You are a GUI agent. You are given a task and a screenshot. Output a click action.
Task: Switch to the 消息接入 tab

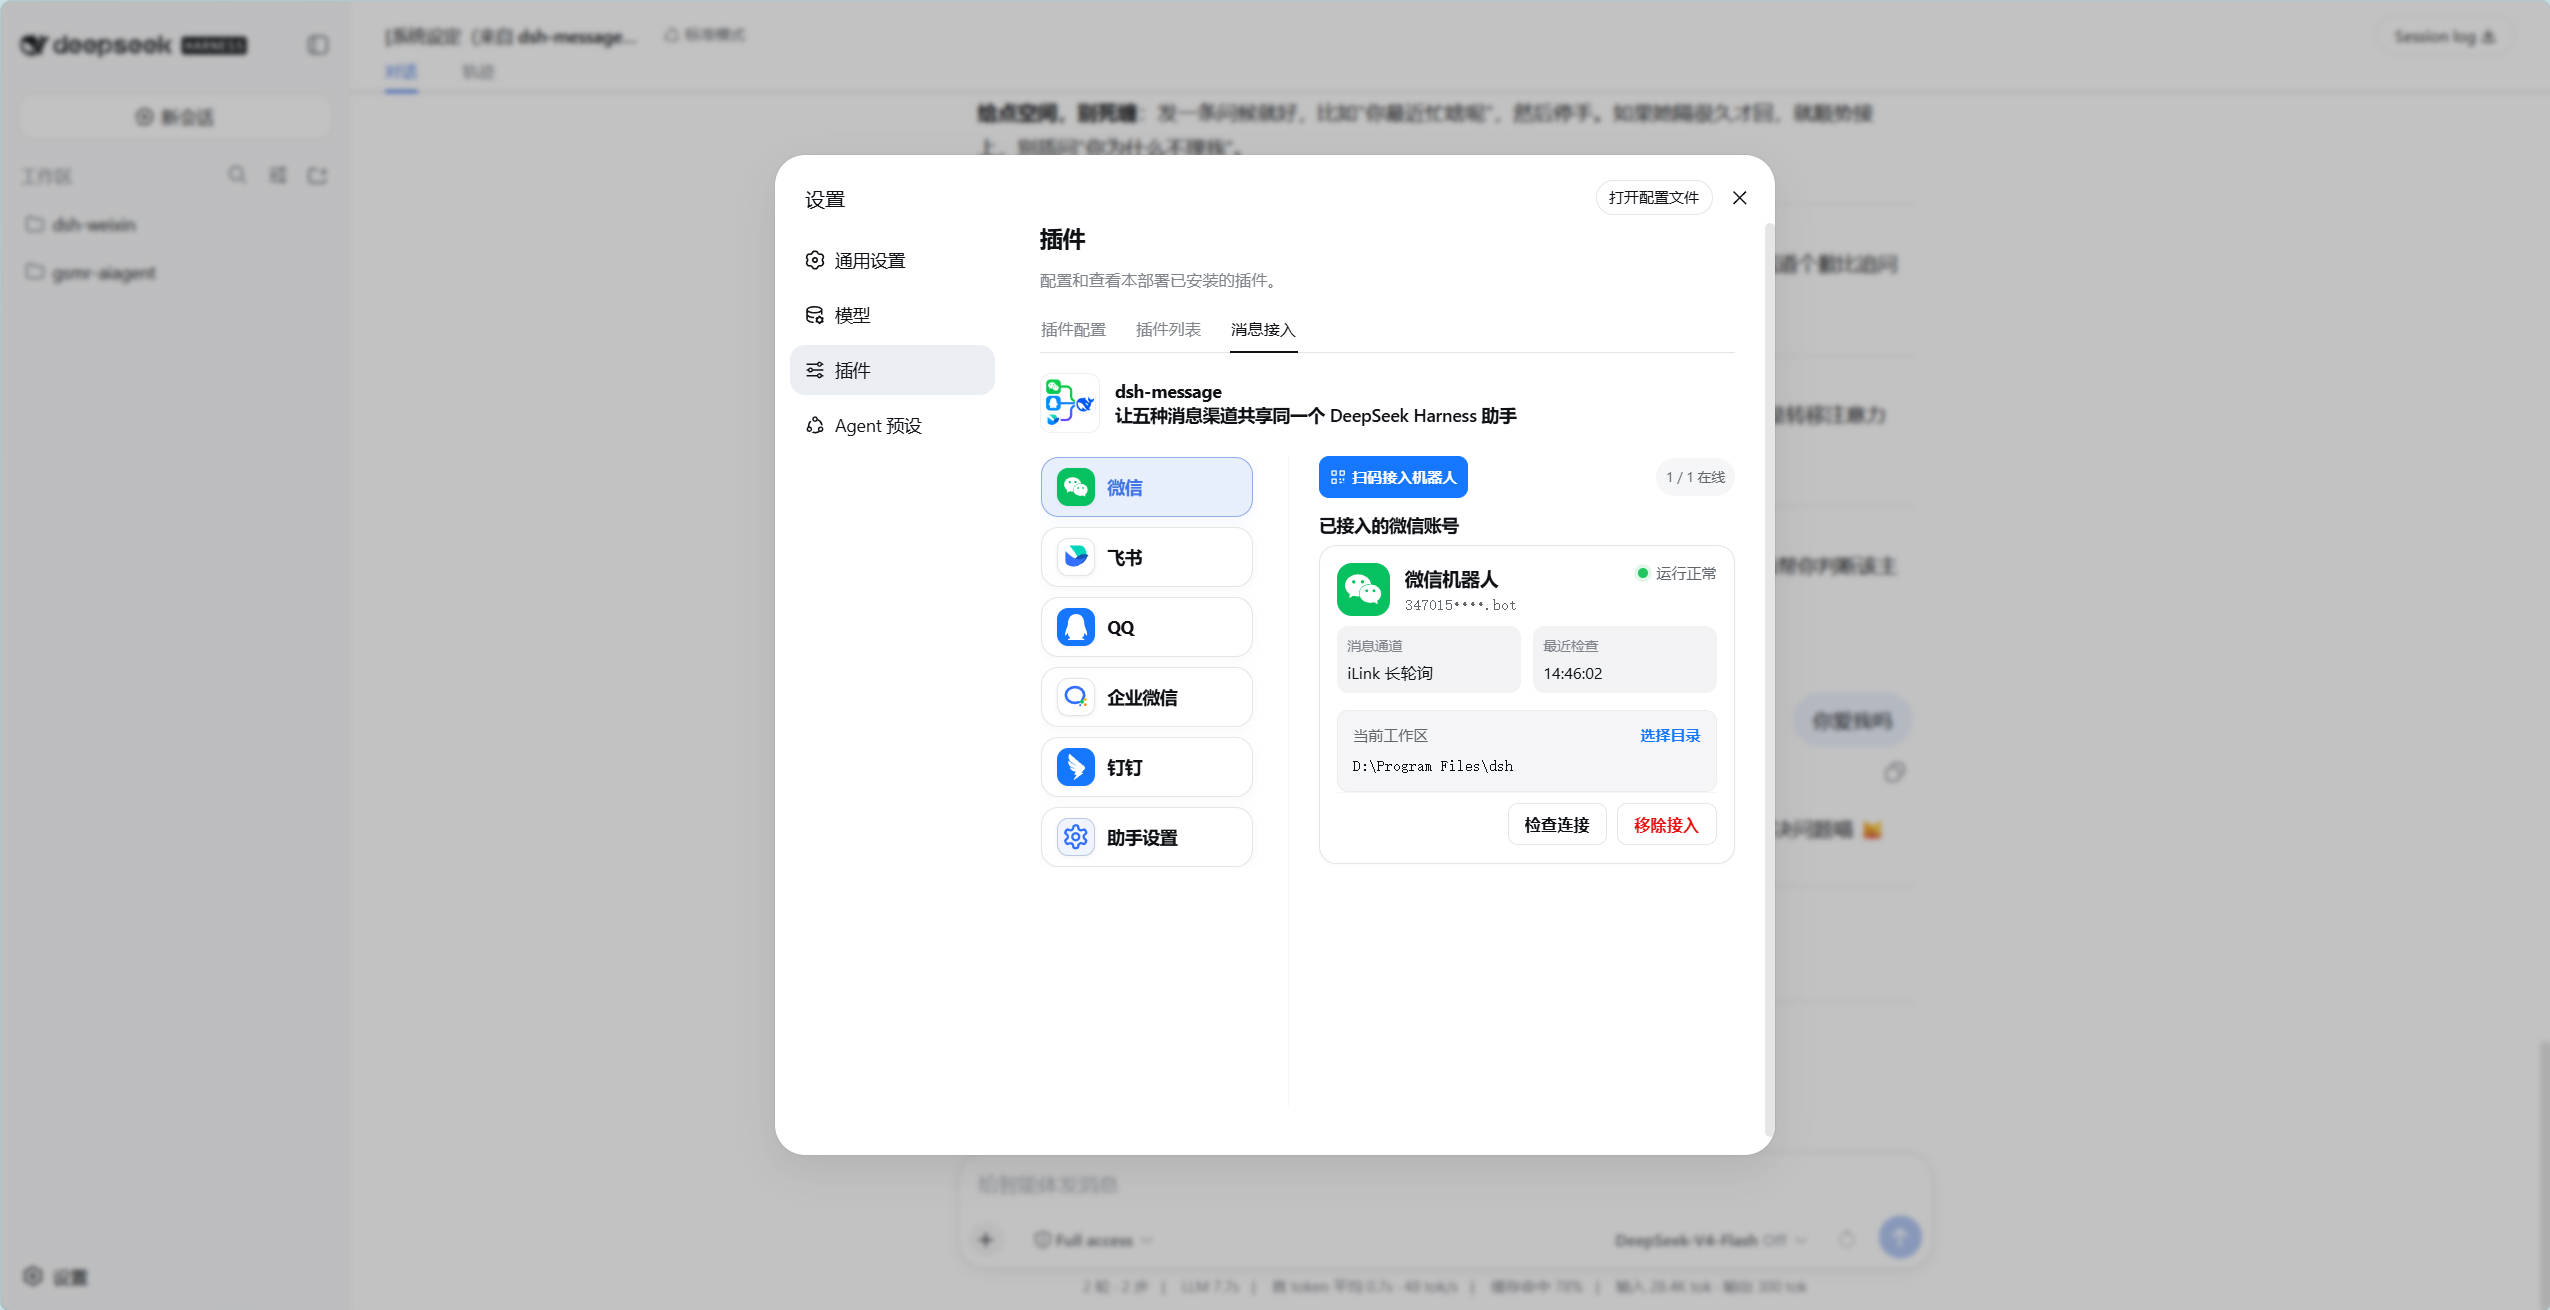(1263, 329)
